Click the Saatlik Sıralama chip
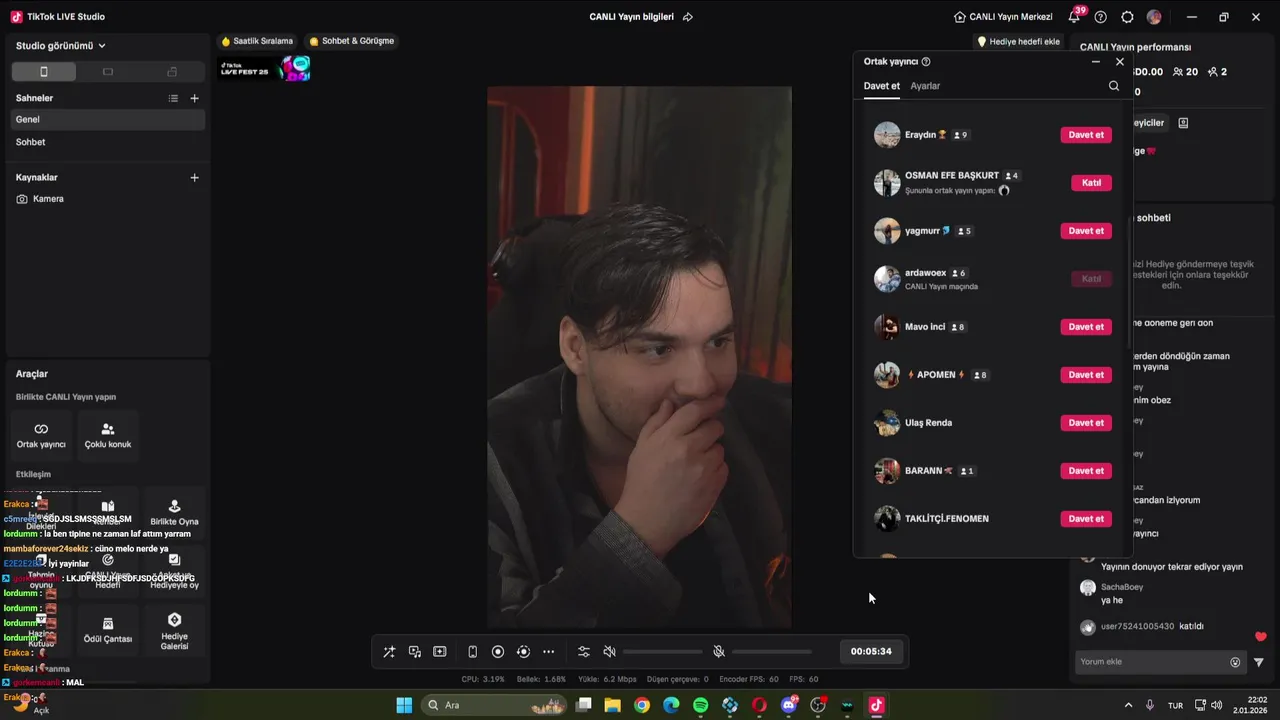The image size is (1280, 720). coord(258,41)
